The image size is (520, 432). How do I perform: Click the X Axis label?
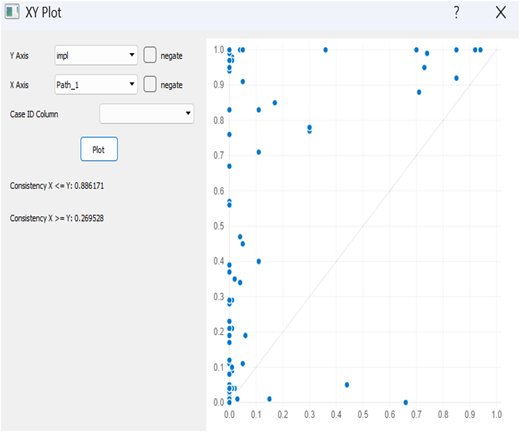pos(19,85)
